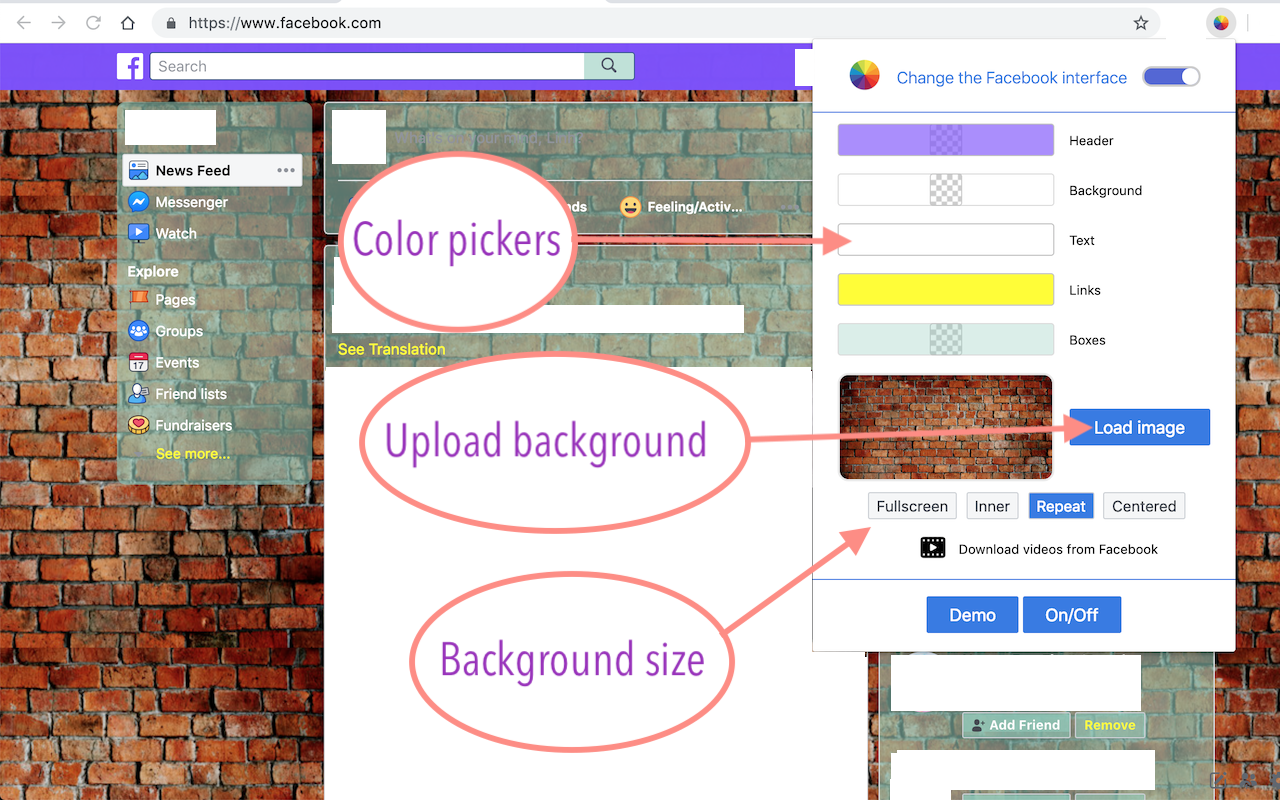Bookmark this page with the star icon
Screen dimensions: 1280x800
tap(1140, 23)
